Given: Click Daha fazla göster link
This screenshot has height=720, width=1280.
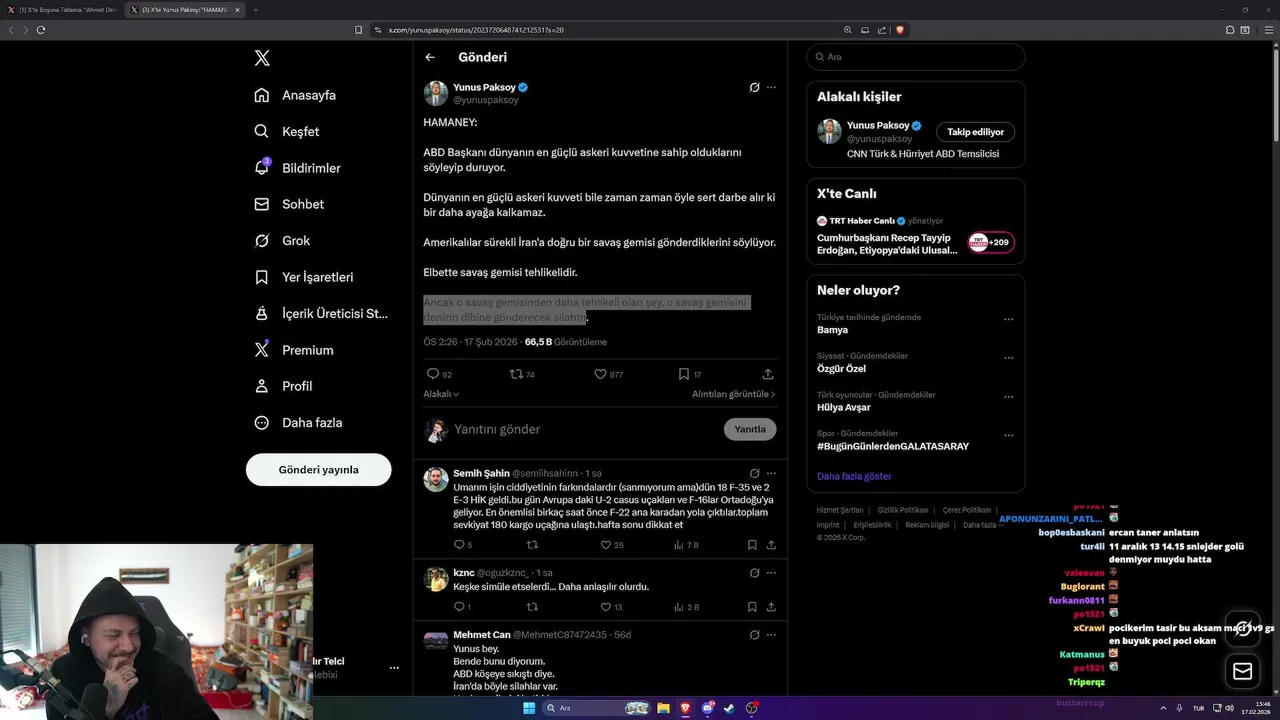Looking at the screenshot, I should [x=854, y=476].
